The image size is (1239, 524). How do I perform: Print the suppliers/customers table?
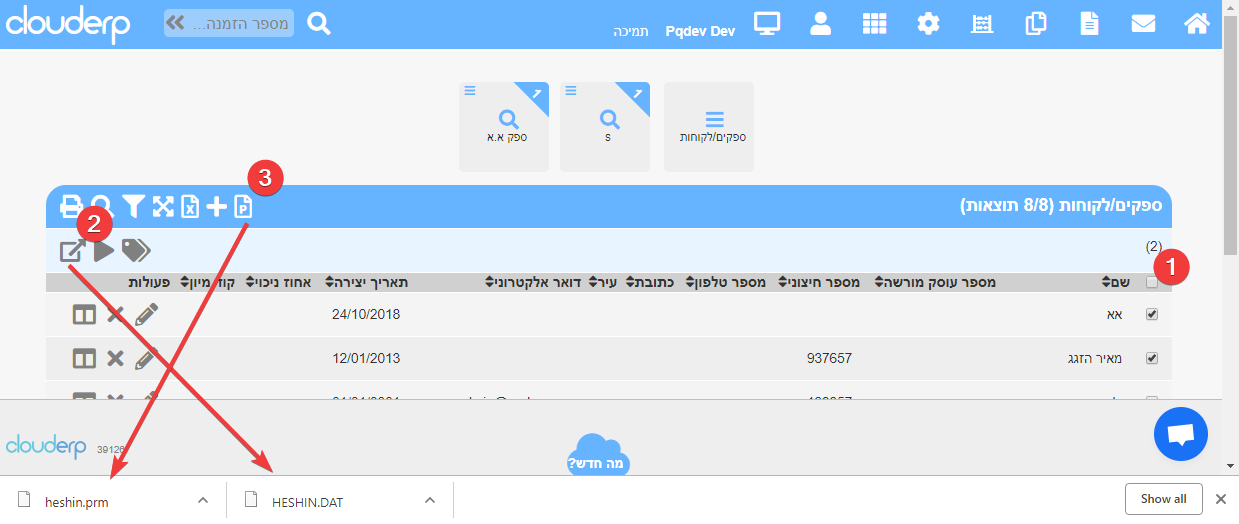point(71,206)
